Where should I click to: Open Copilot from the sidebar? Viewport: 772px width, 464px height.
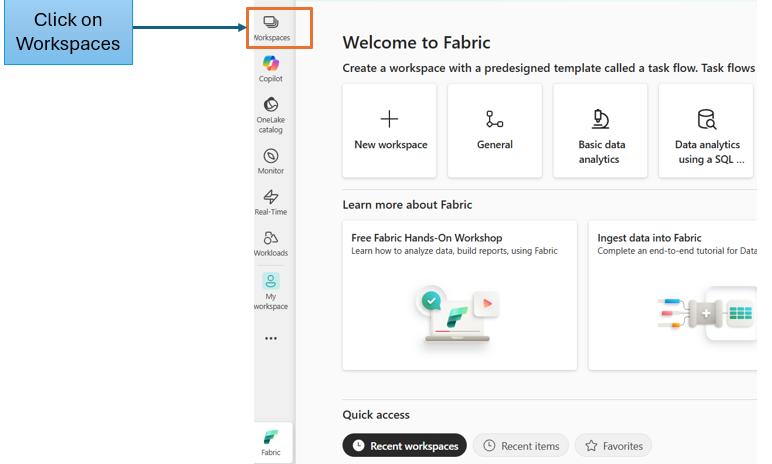click(x=270, y=69)
